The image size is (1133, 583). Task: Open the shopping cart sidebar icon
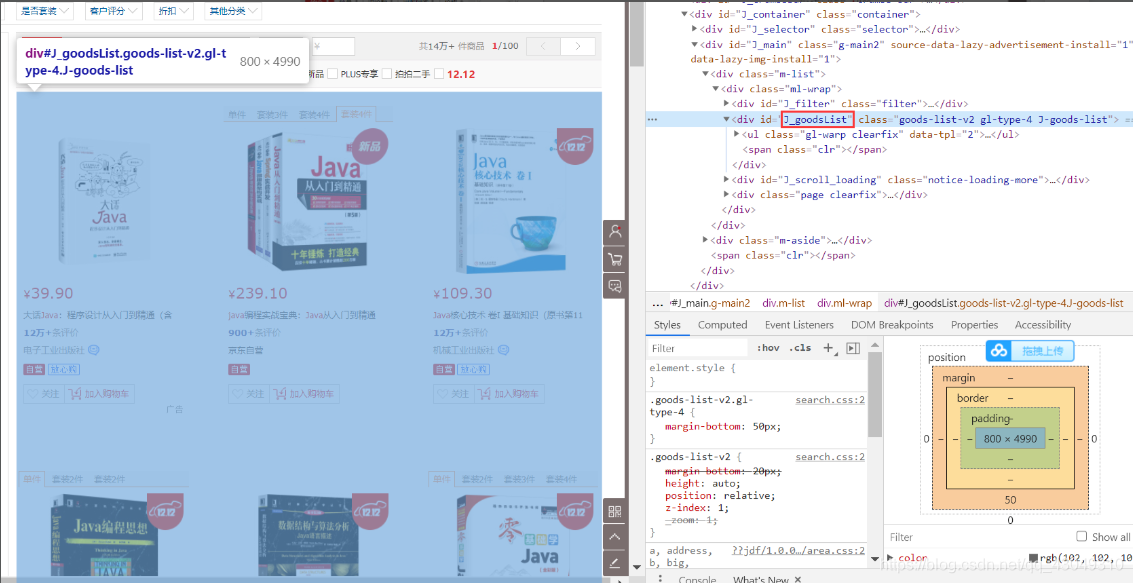(x=615, y=259)
